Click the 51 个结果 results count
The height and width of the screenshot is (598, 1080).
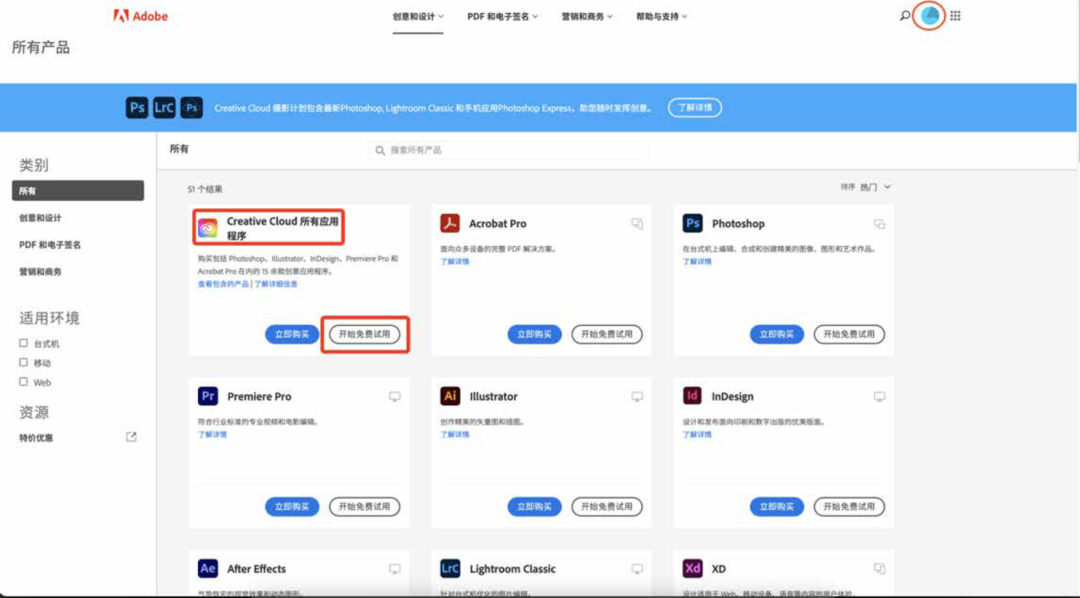(x=205, y=189)
